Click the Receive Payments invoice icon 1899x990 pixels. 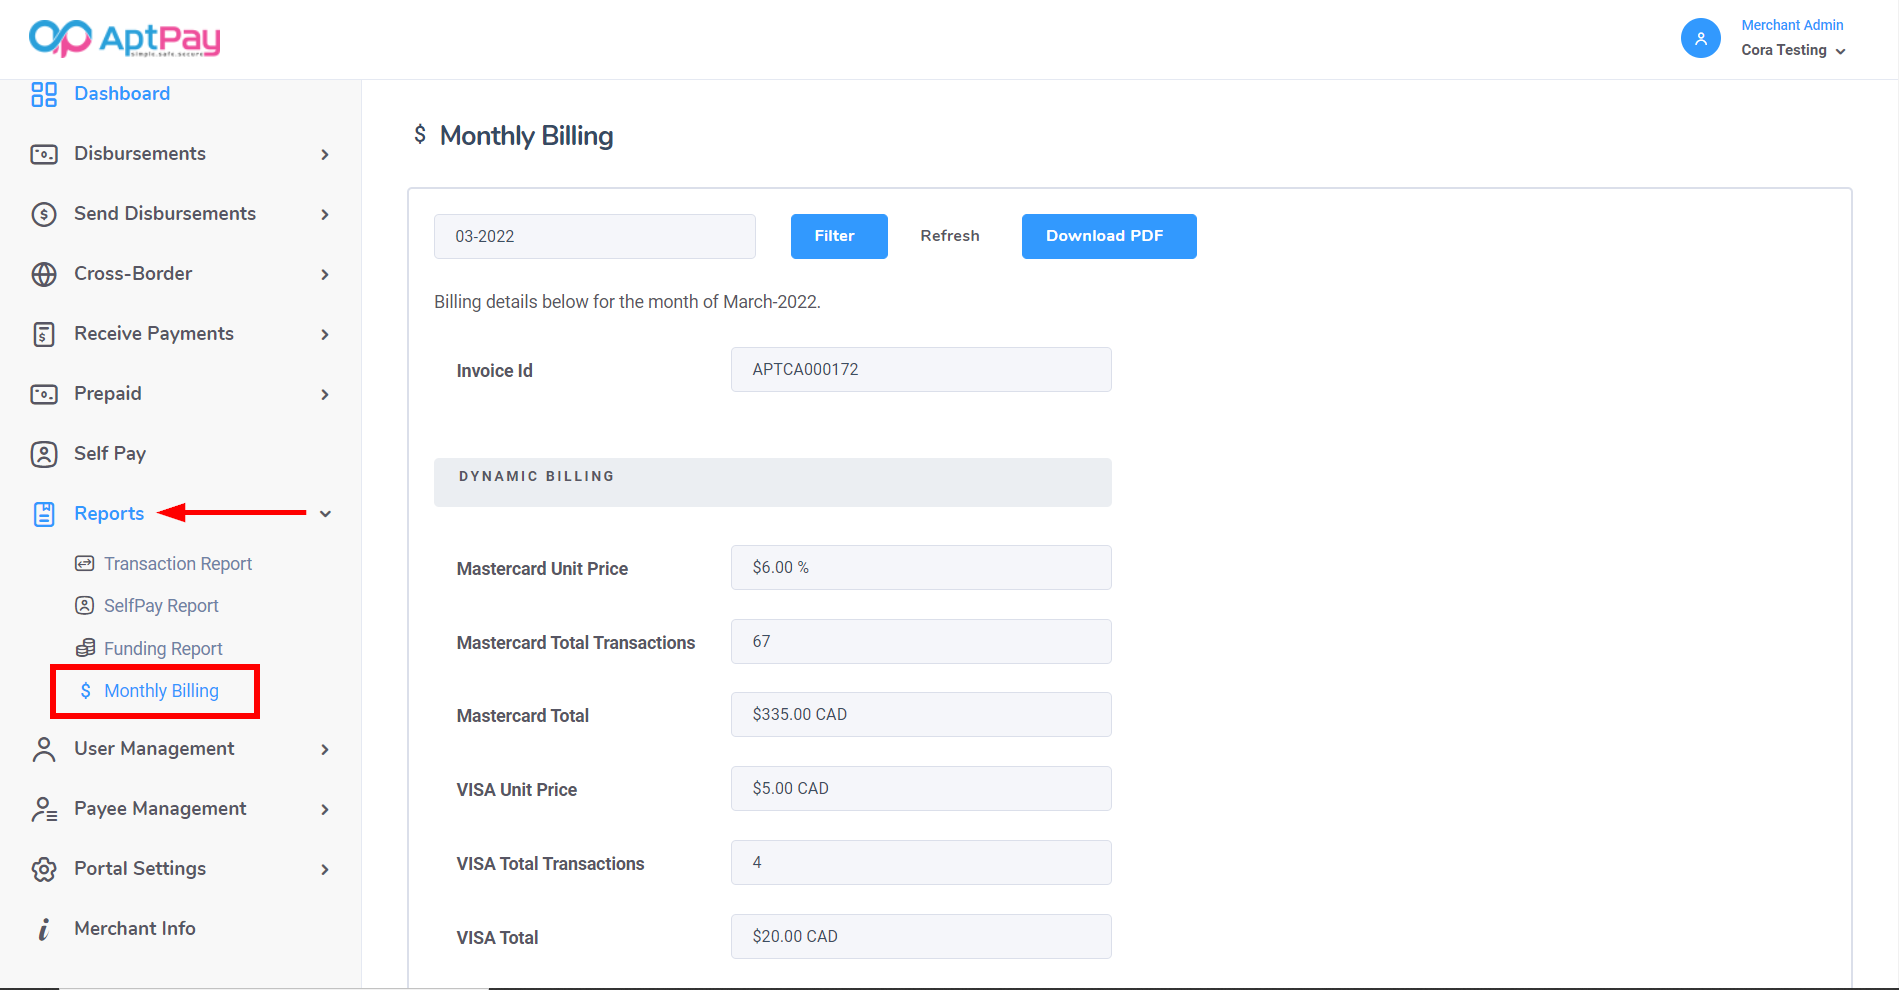(x=44, y=334)
